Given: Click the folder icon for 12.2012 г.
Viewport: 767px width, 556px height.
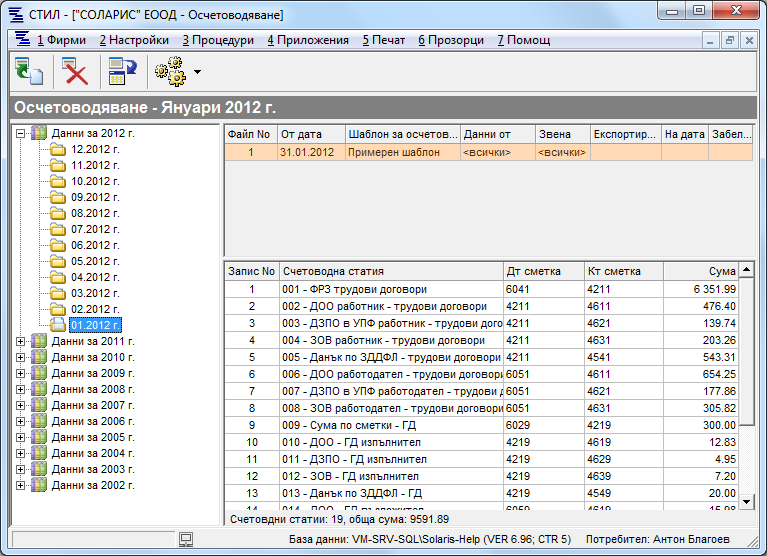Looking at the screenshot, I should (x=58, y=149).
